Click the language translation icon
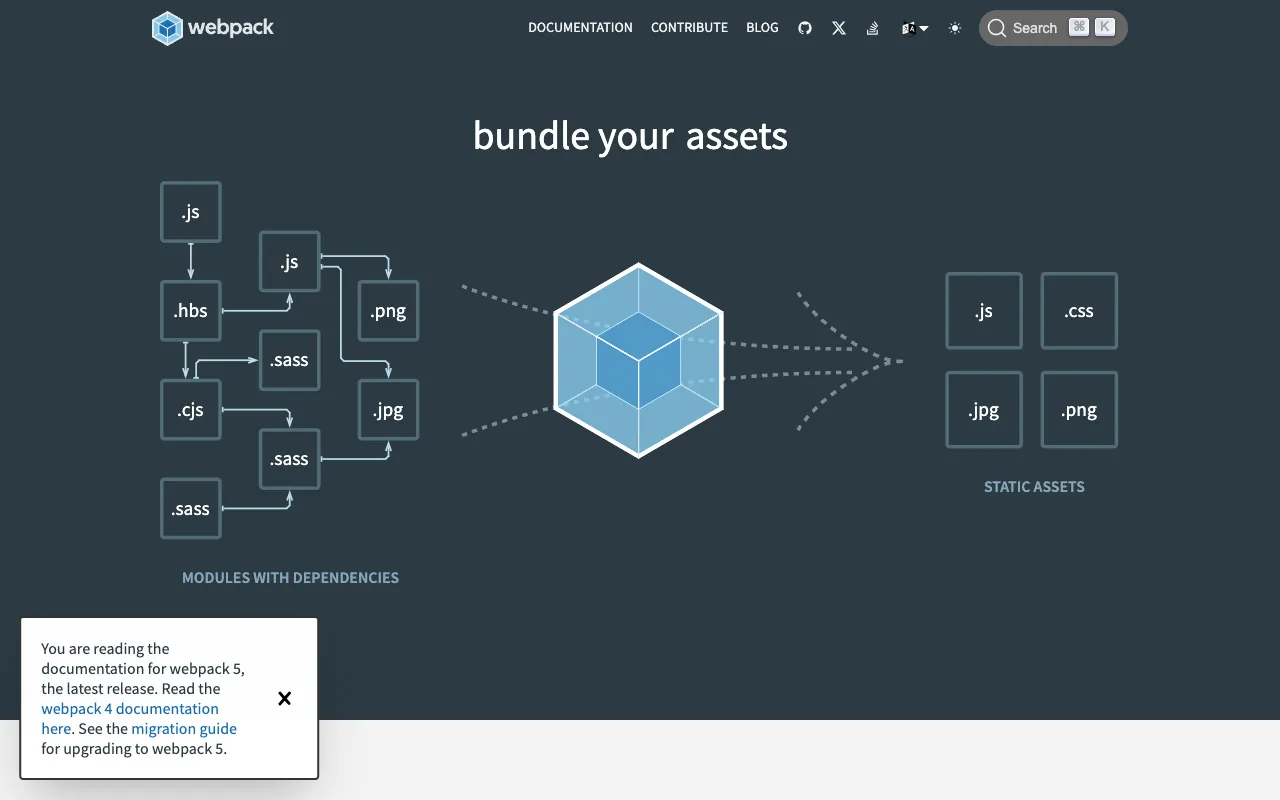1280x800 pixels. (908, 28)
